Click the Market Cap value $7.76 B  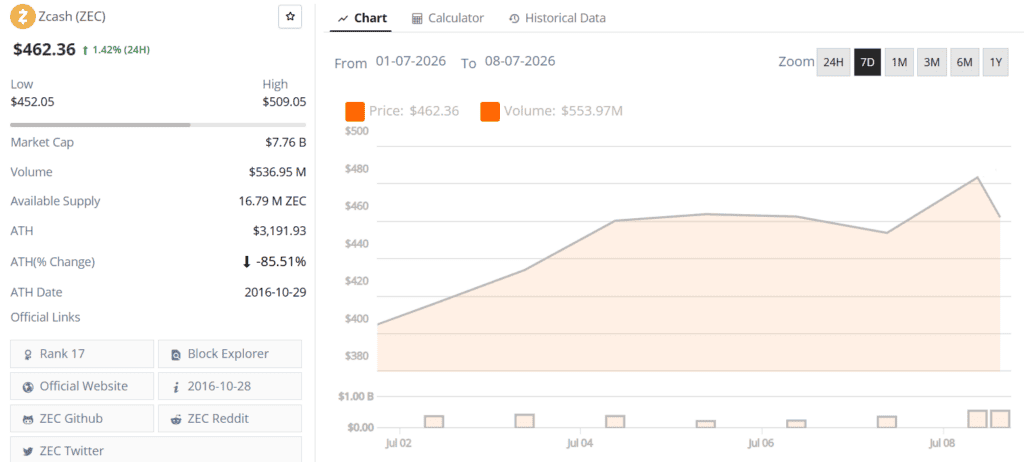tap(283, 142)
